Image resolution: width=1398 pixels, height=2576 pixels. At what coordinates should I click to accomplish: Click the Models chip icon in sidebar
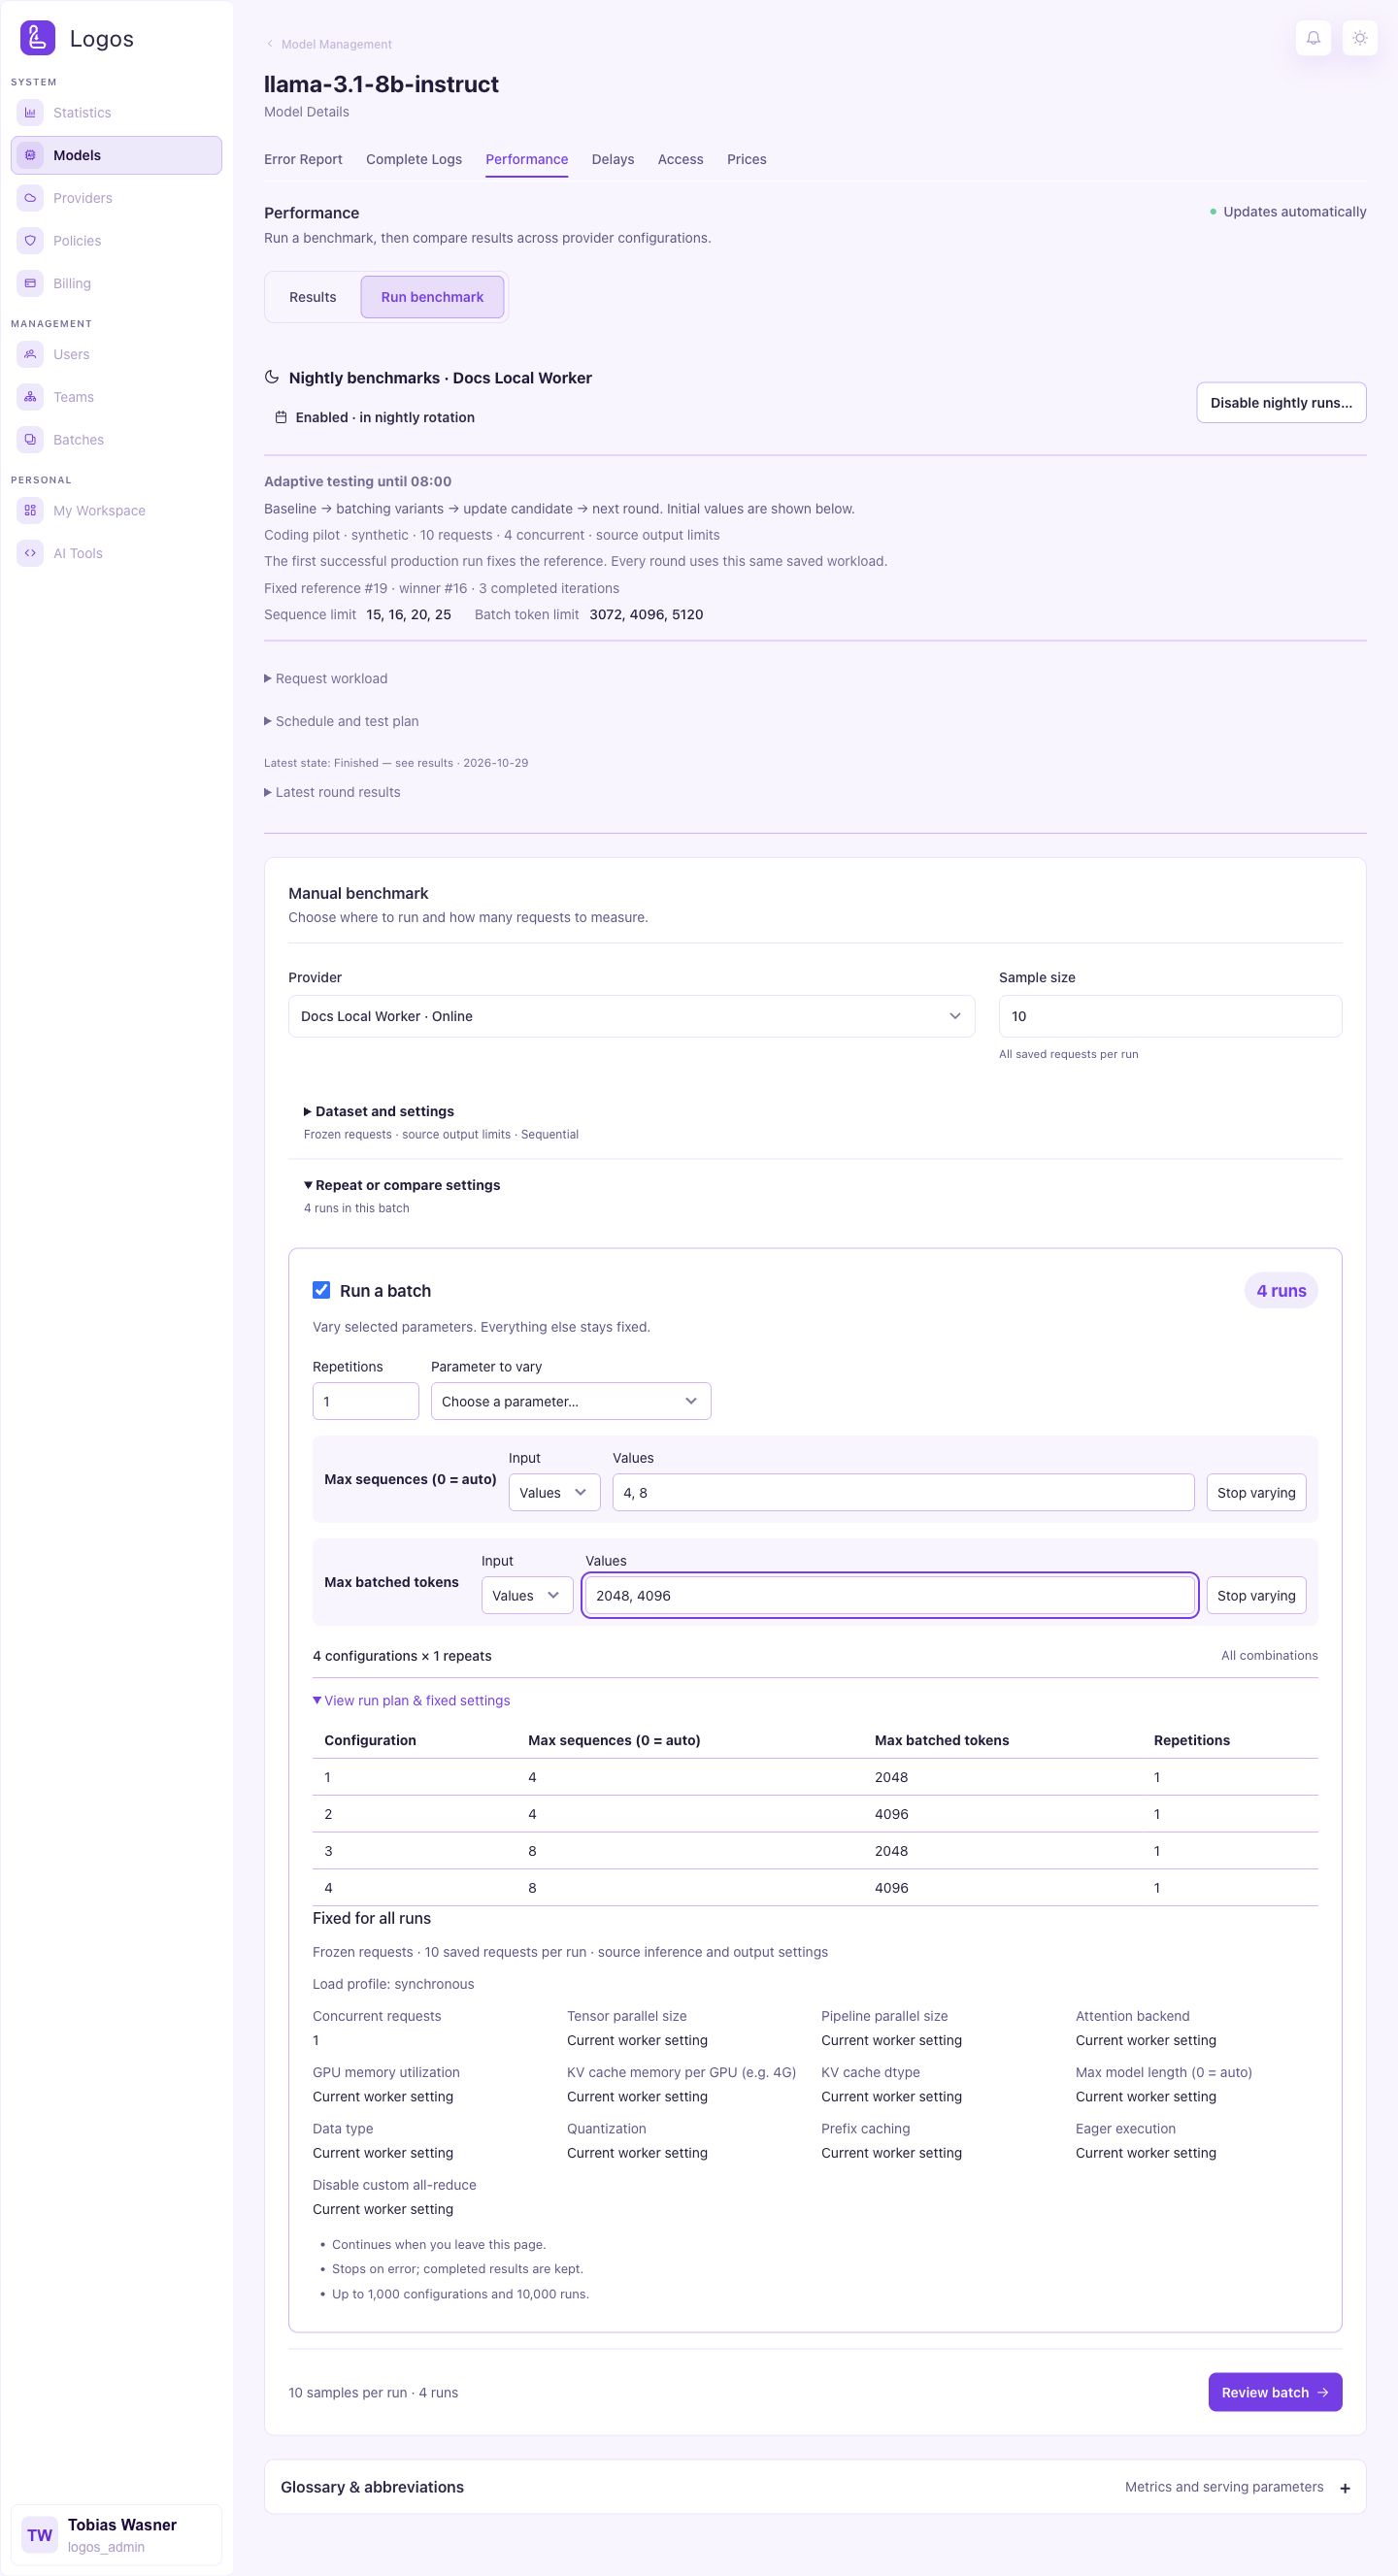[30, 155]
